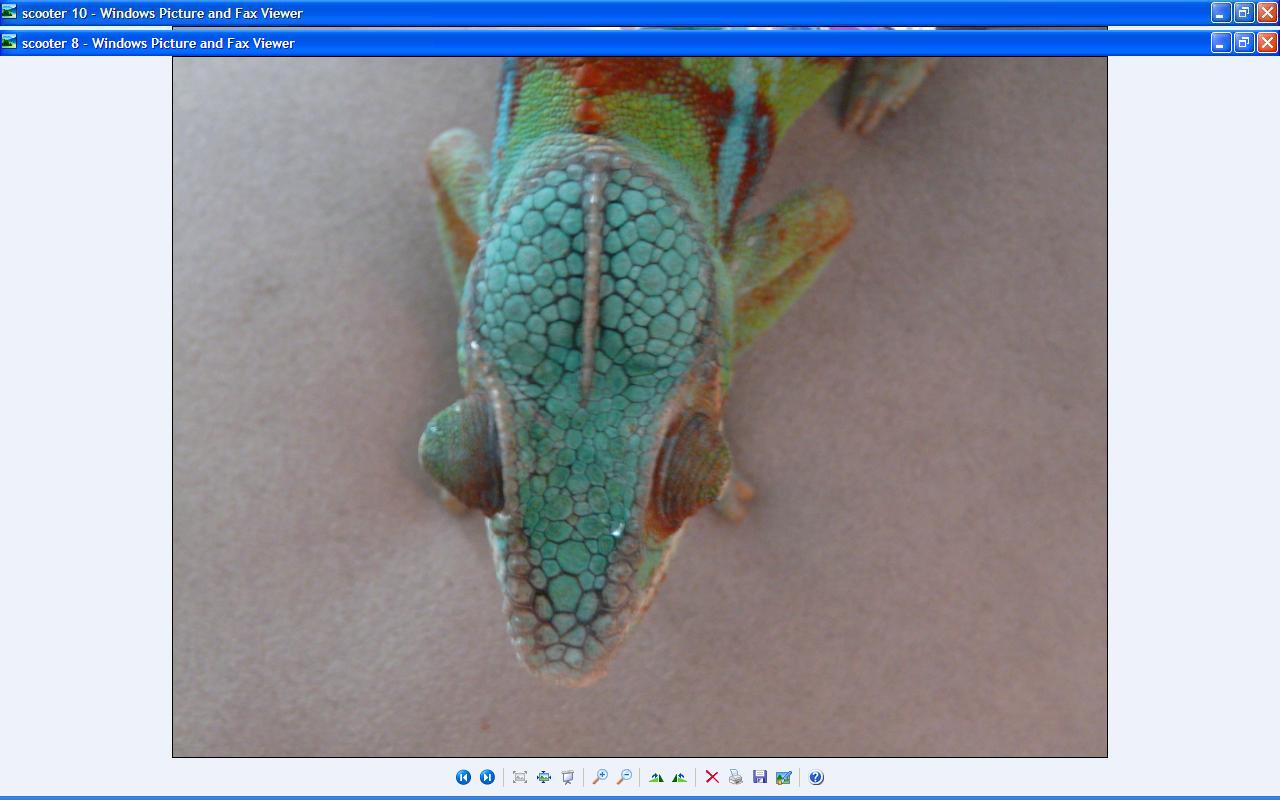The image size is (1280, 800).
Task: Show the photo at Actual Size
Action: coord(544,777)
